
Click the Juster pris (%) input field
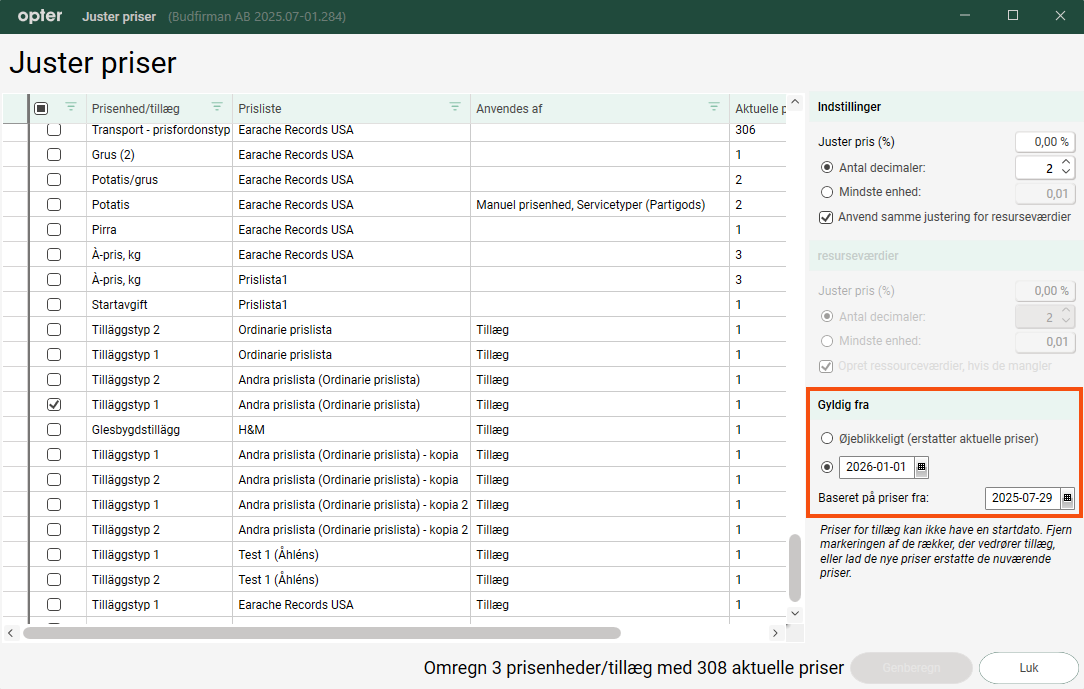[x=1044, y=142]
